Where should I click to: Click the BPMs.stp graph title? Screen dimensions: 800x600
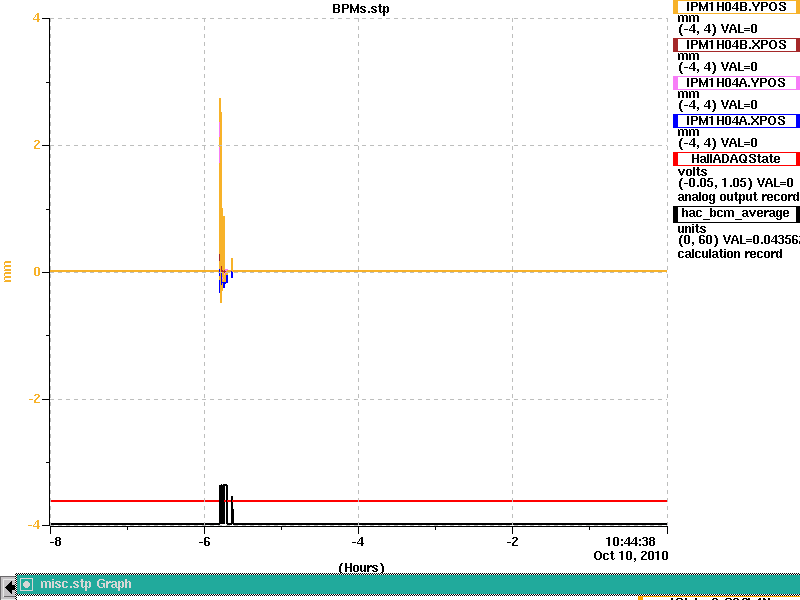(x=361, y=9)
